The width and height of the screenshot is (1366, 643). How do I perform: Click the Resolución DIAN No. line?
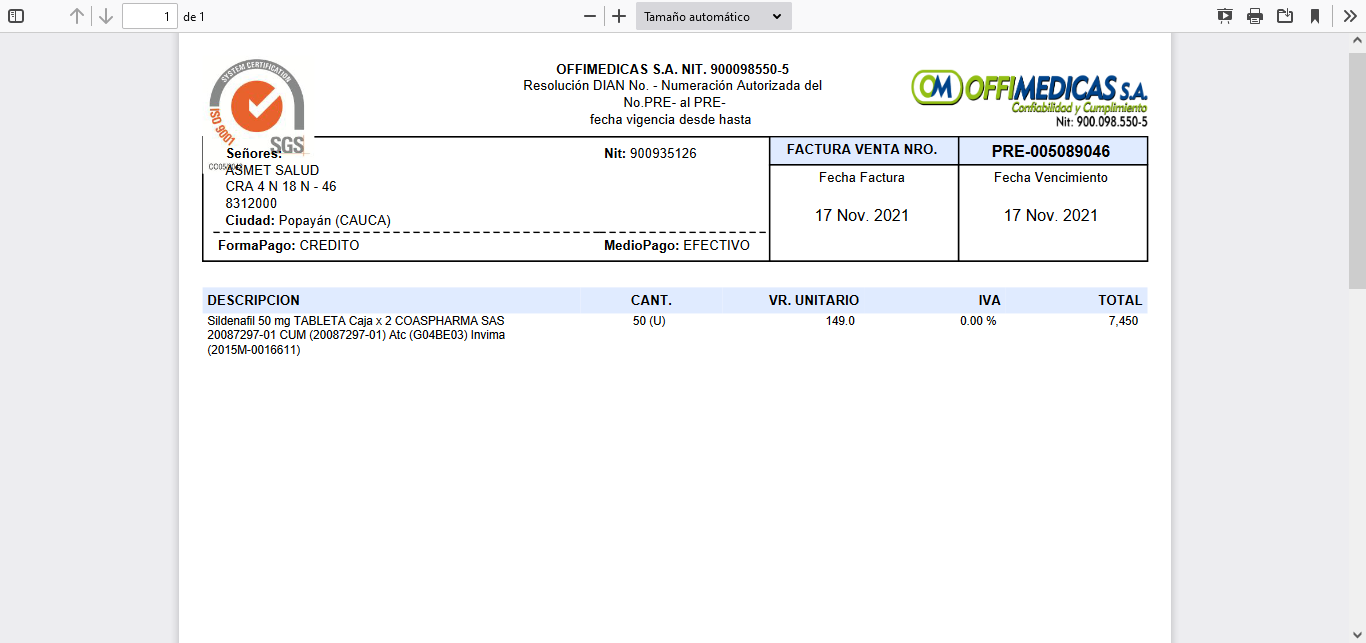(672, 86)
